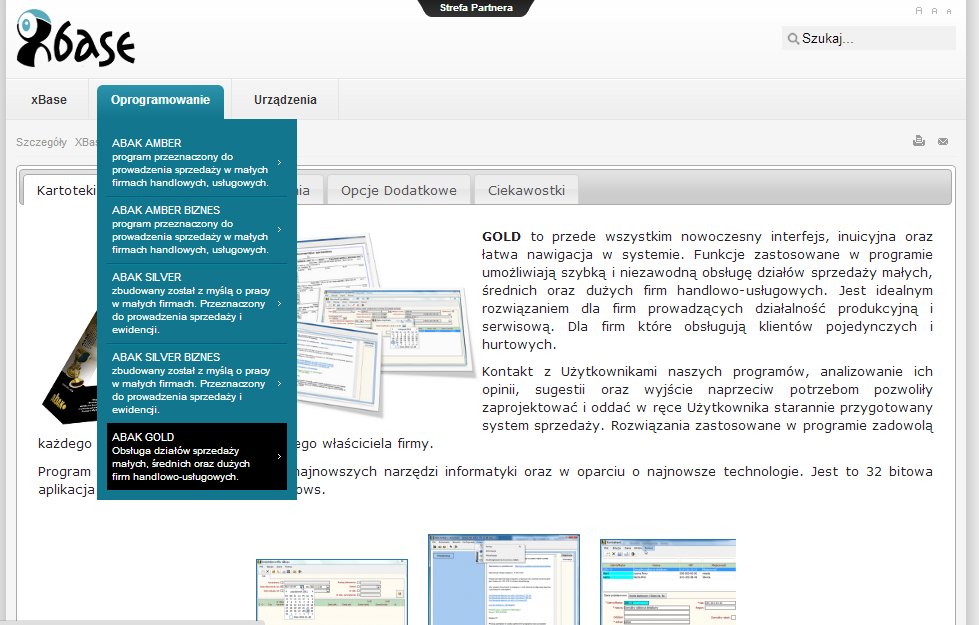
Task: Switch to the Opcje Dodatkowe tab
Action: point(399,190)
